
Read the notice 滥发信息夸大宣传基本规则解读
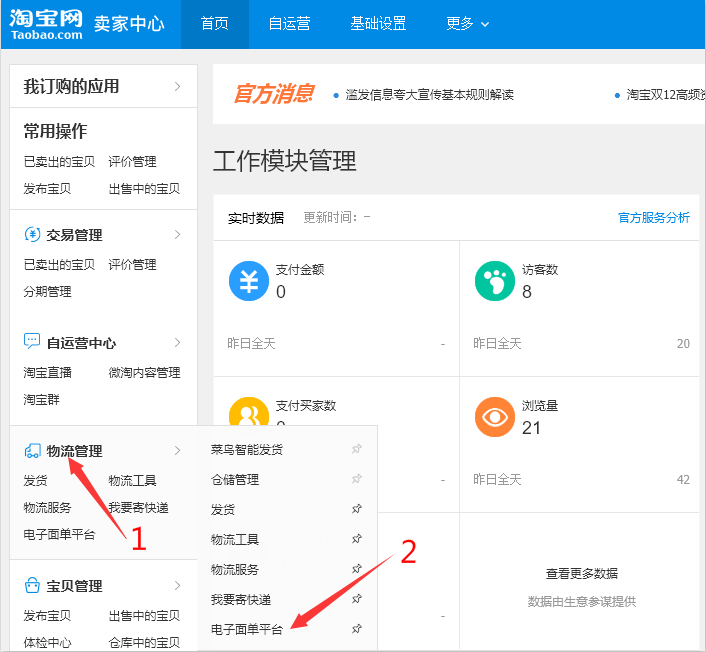pos(430,95)
